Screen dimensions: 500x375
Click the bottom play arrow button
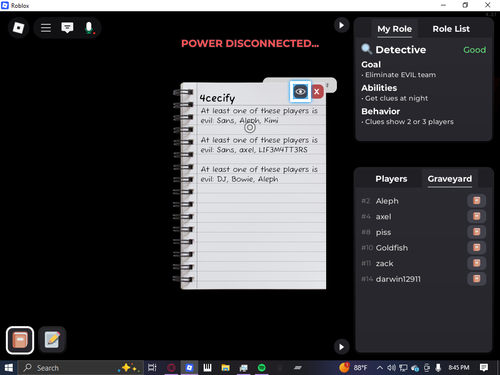(x=341, y=347)
